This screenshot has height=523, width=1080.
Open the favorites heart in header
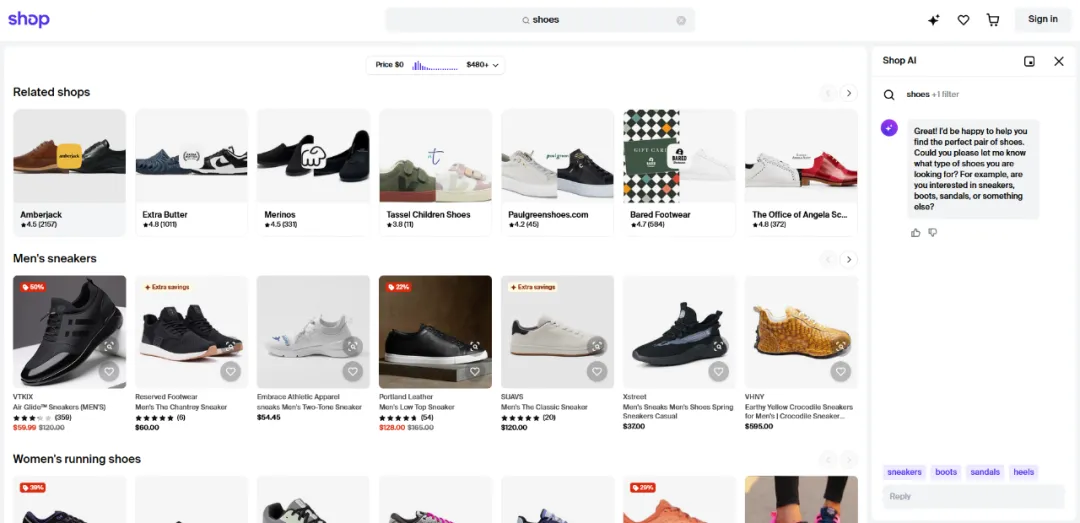point(963,20)
